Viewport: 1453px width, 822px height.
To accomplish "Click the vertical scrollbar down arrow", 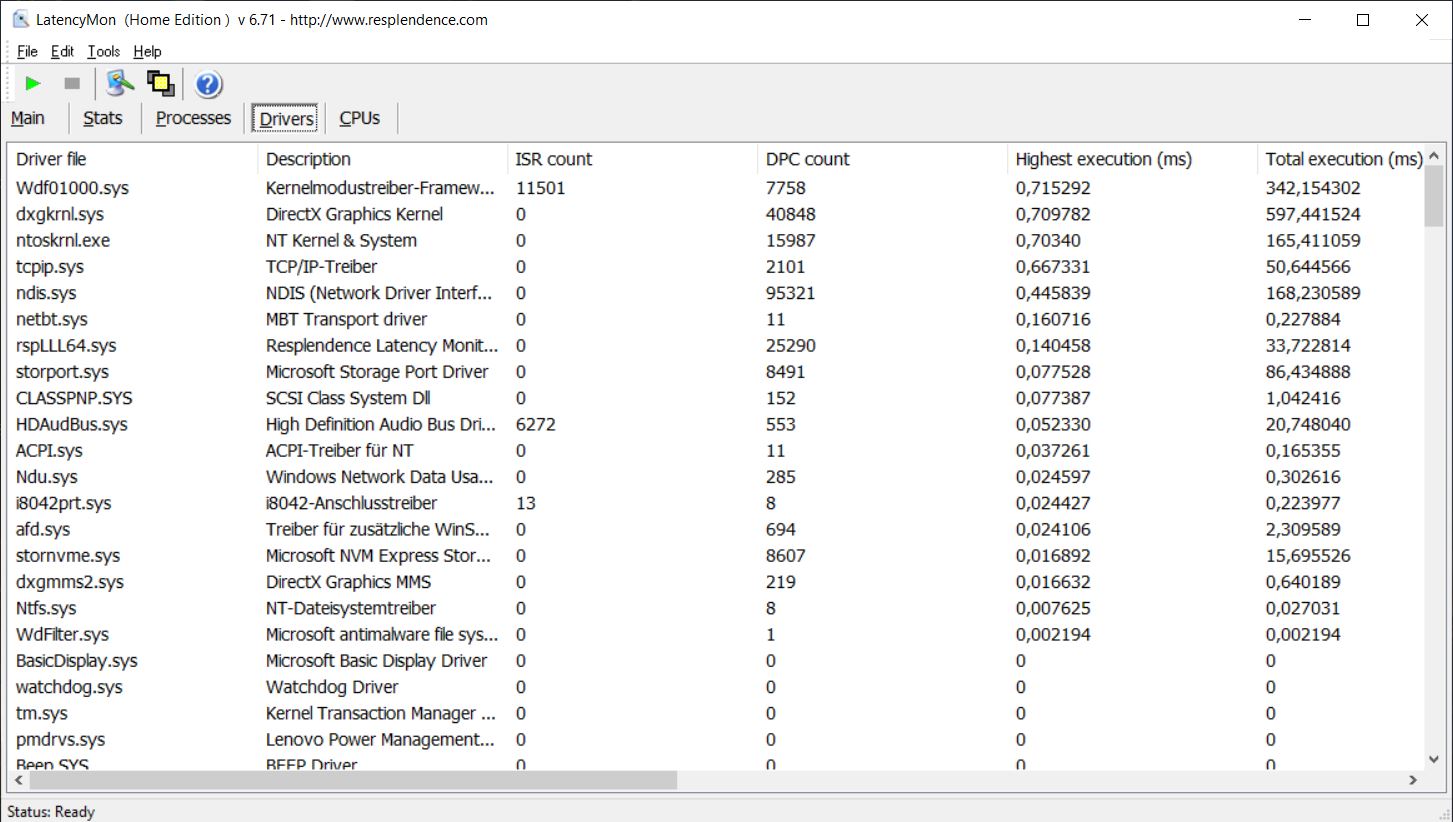I will [x=1434, y=759].
